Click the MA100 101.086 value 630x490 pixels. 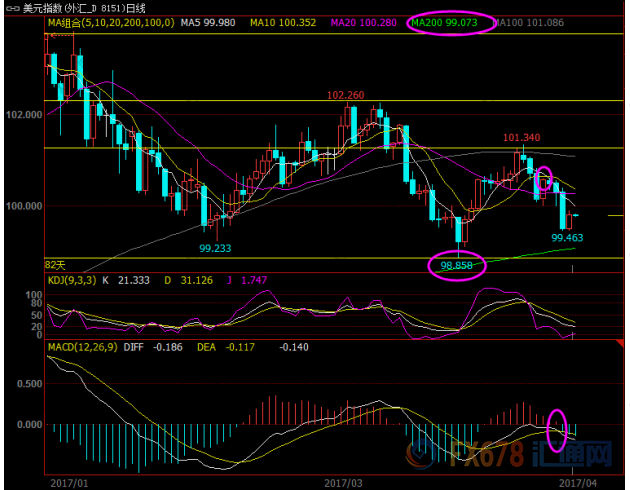click(x=528, y=22)
